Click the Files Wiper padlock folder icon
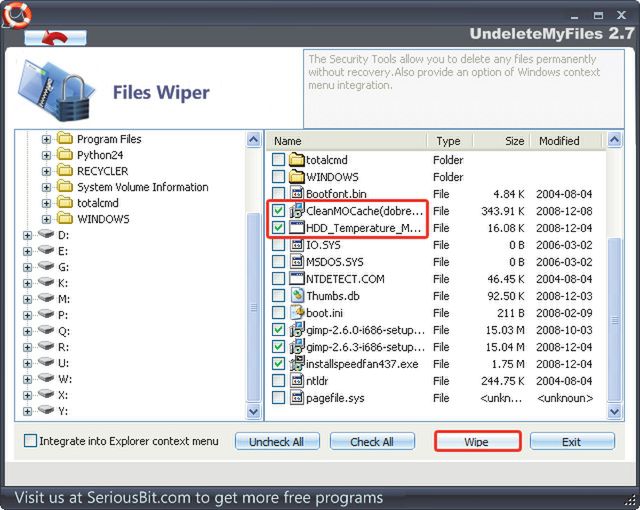The image size is (640, 510). (56, 91)
